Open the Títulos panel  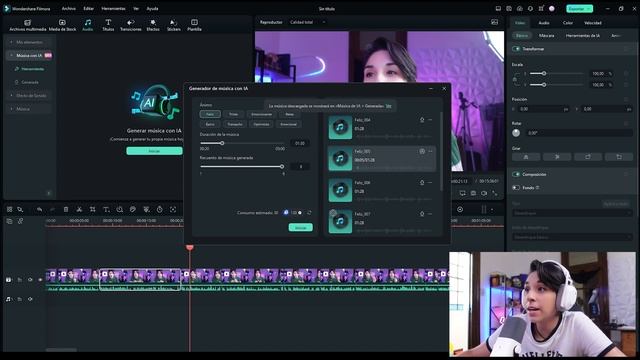click(108, 25)
